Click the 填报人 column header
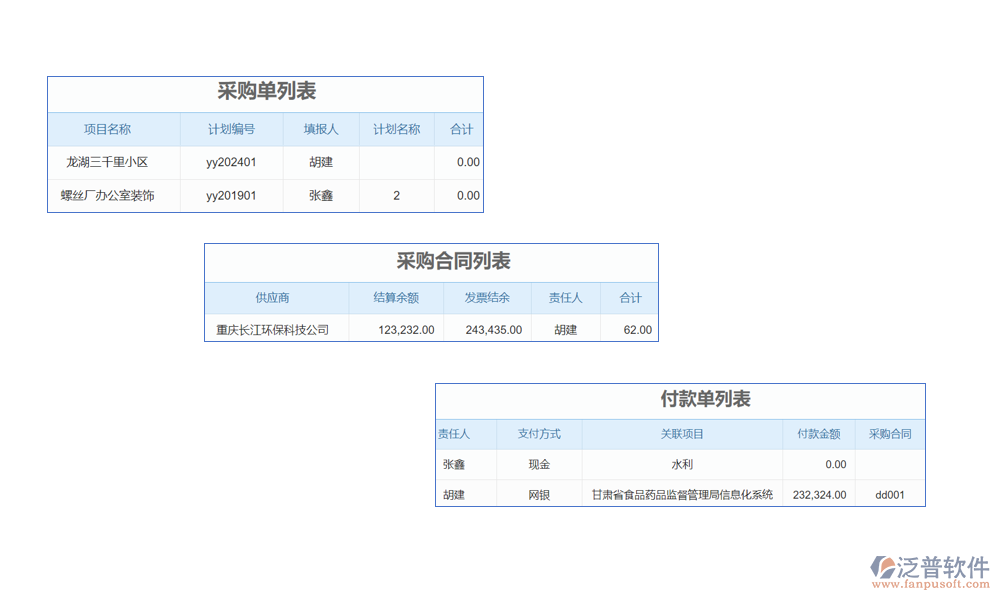 (321, 129)
